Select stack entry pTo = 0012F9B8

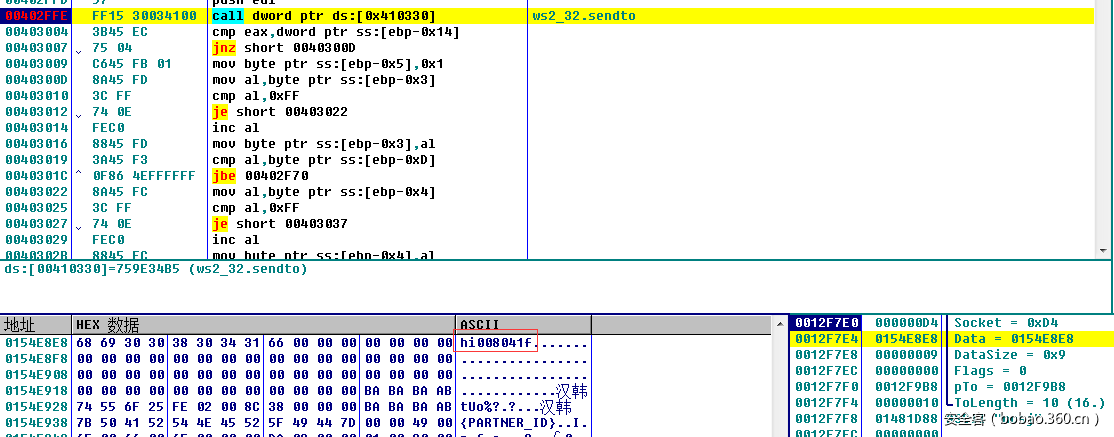1010,387
